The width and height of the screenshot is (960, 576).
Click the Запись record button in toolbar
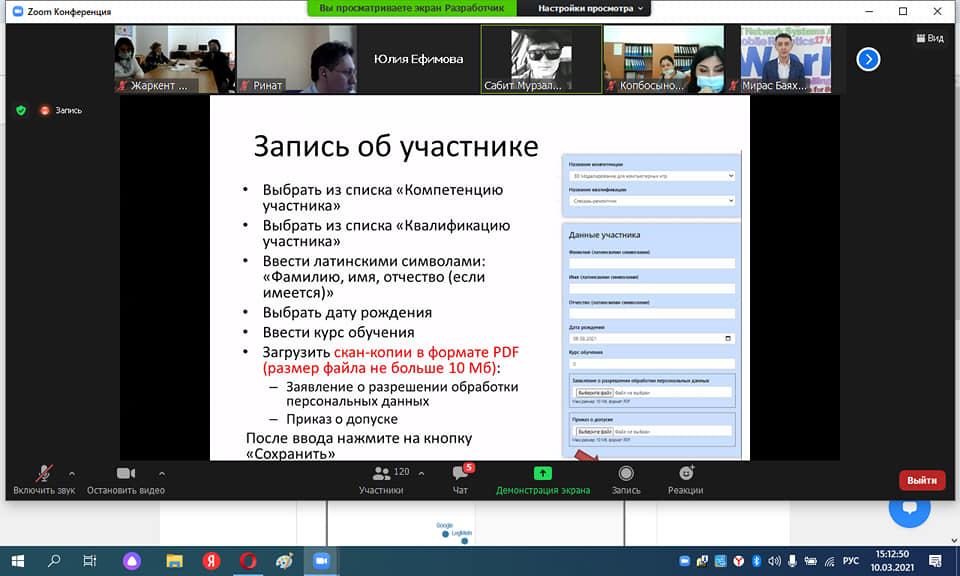626,479
